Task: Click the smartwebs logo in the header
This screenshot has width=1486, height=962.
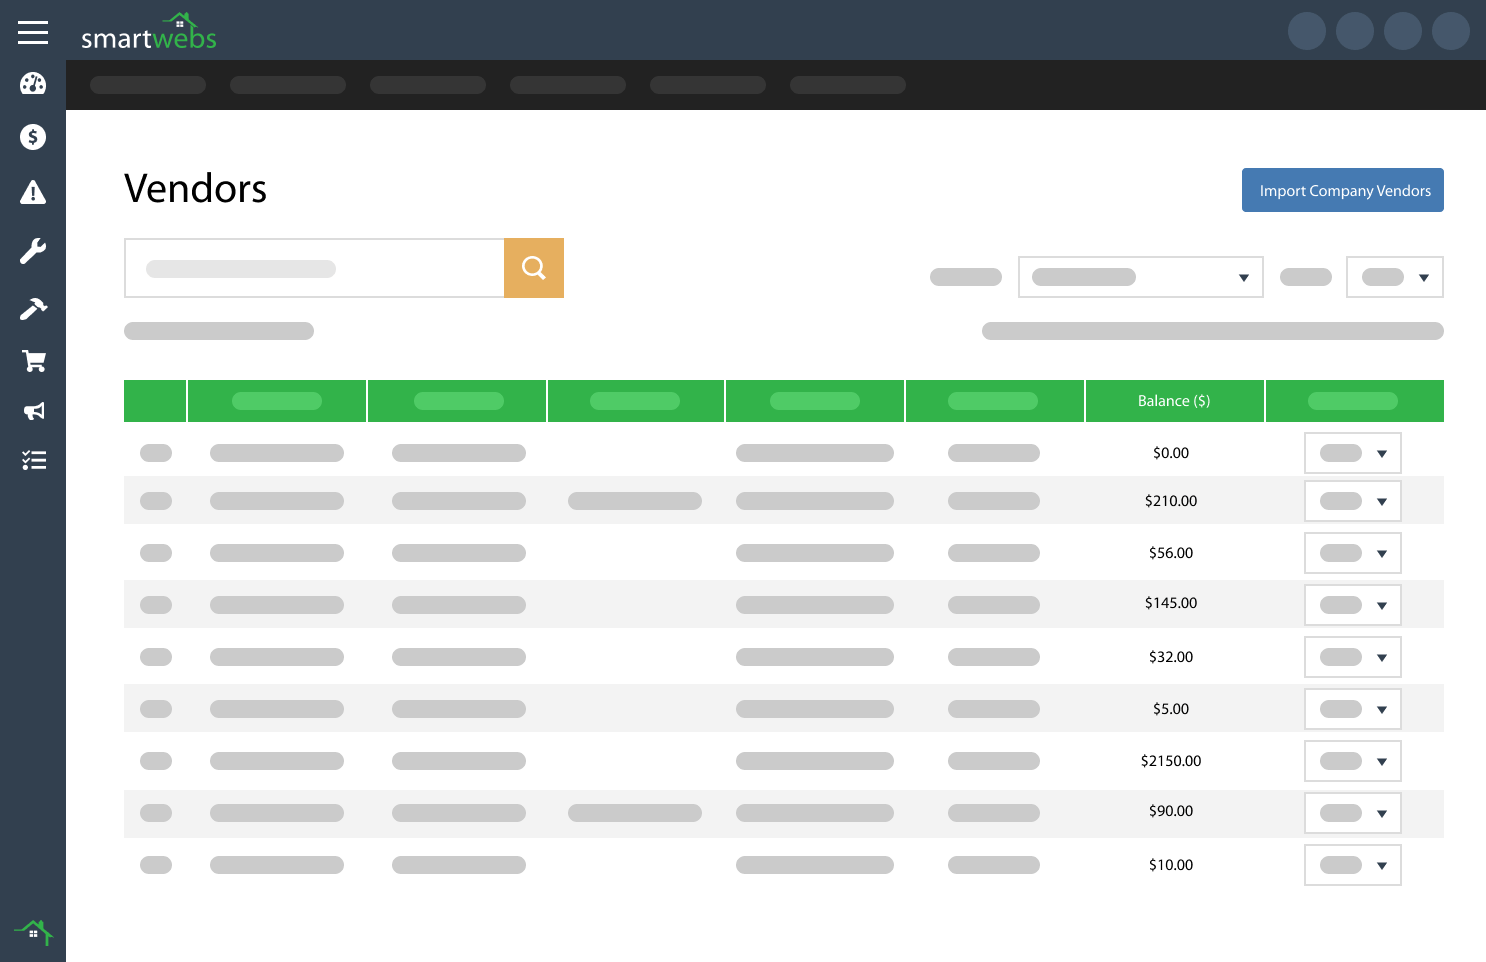Action: point(149,34)
